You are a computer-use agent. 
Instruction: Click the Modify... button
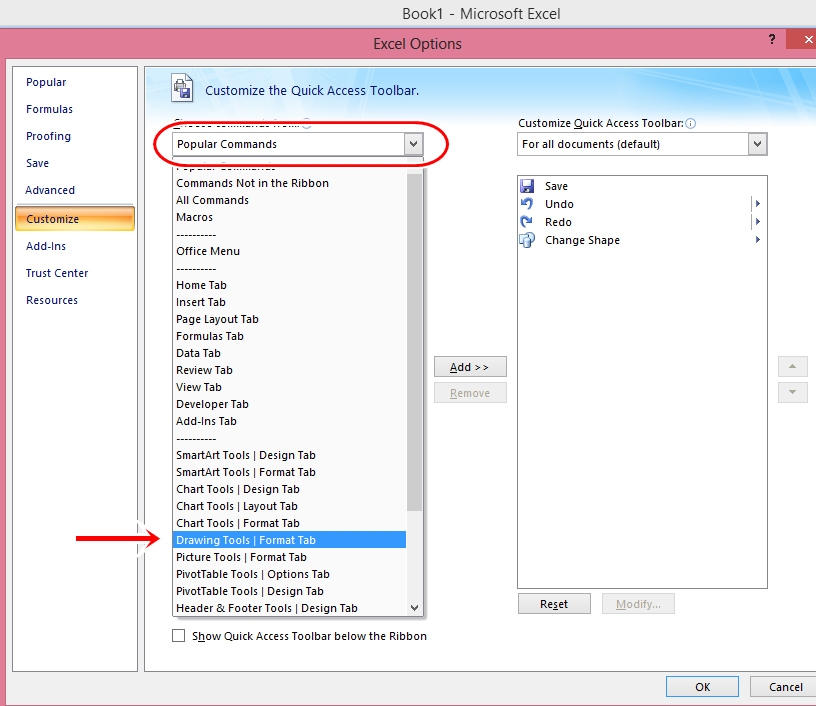638,604
